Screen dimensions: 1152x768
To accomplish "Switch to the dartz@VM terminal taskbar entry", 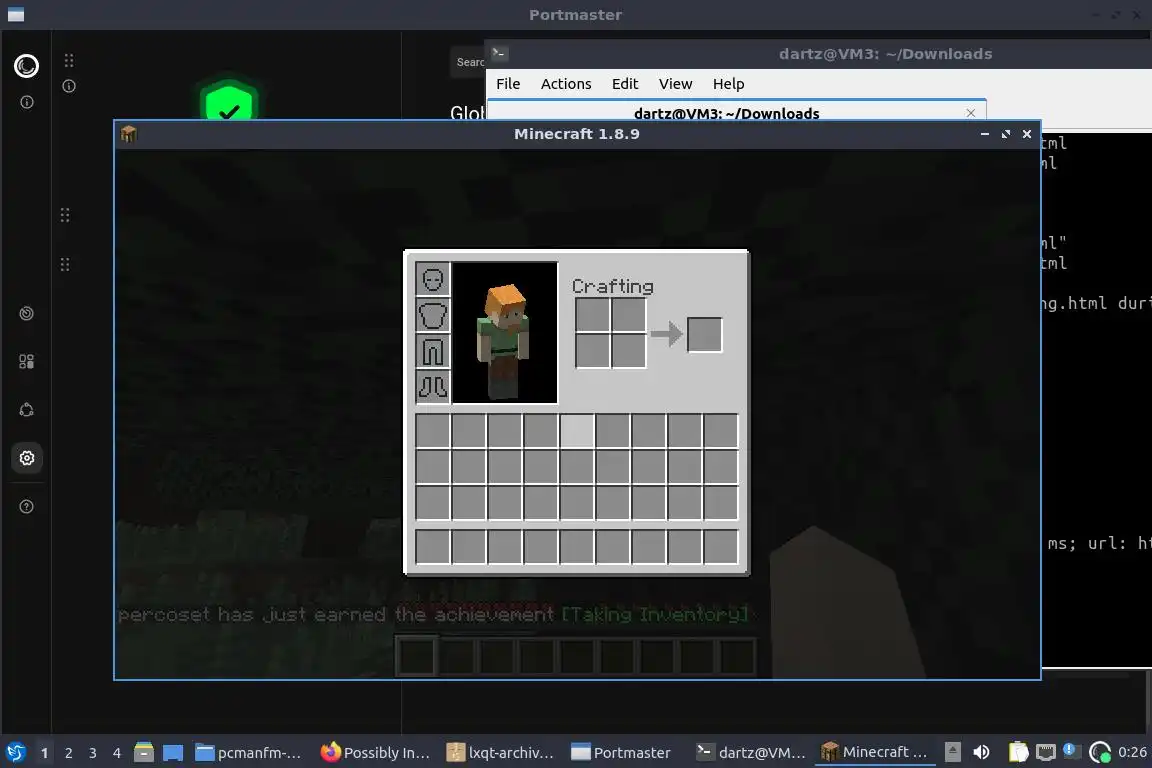I will pyautogui.click(x=750, y=752).
